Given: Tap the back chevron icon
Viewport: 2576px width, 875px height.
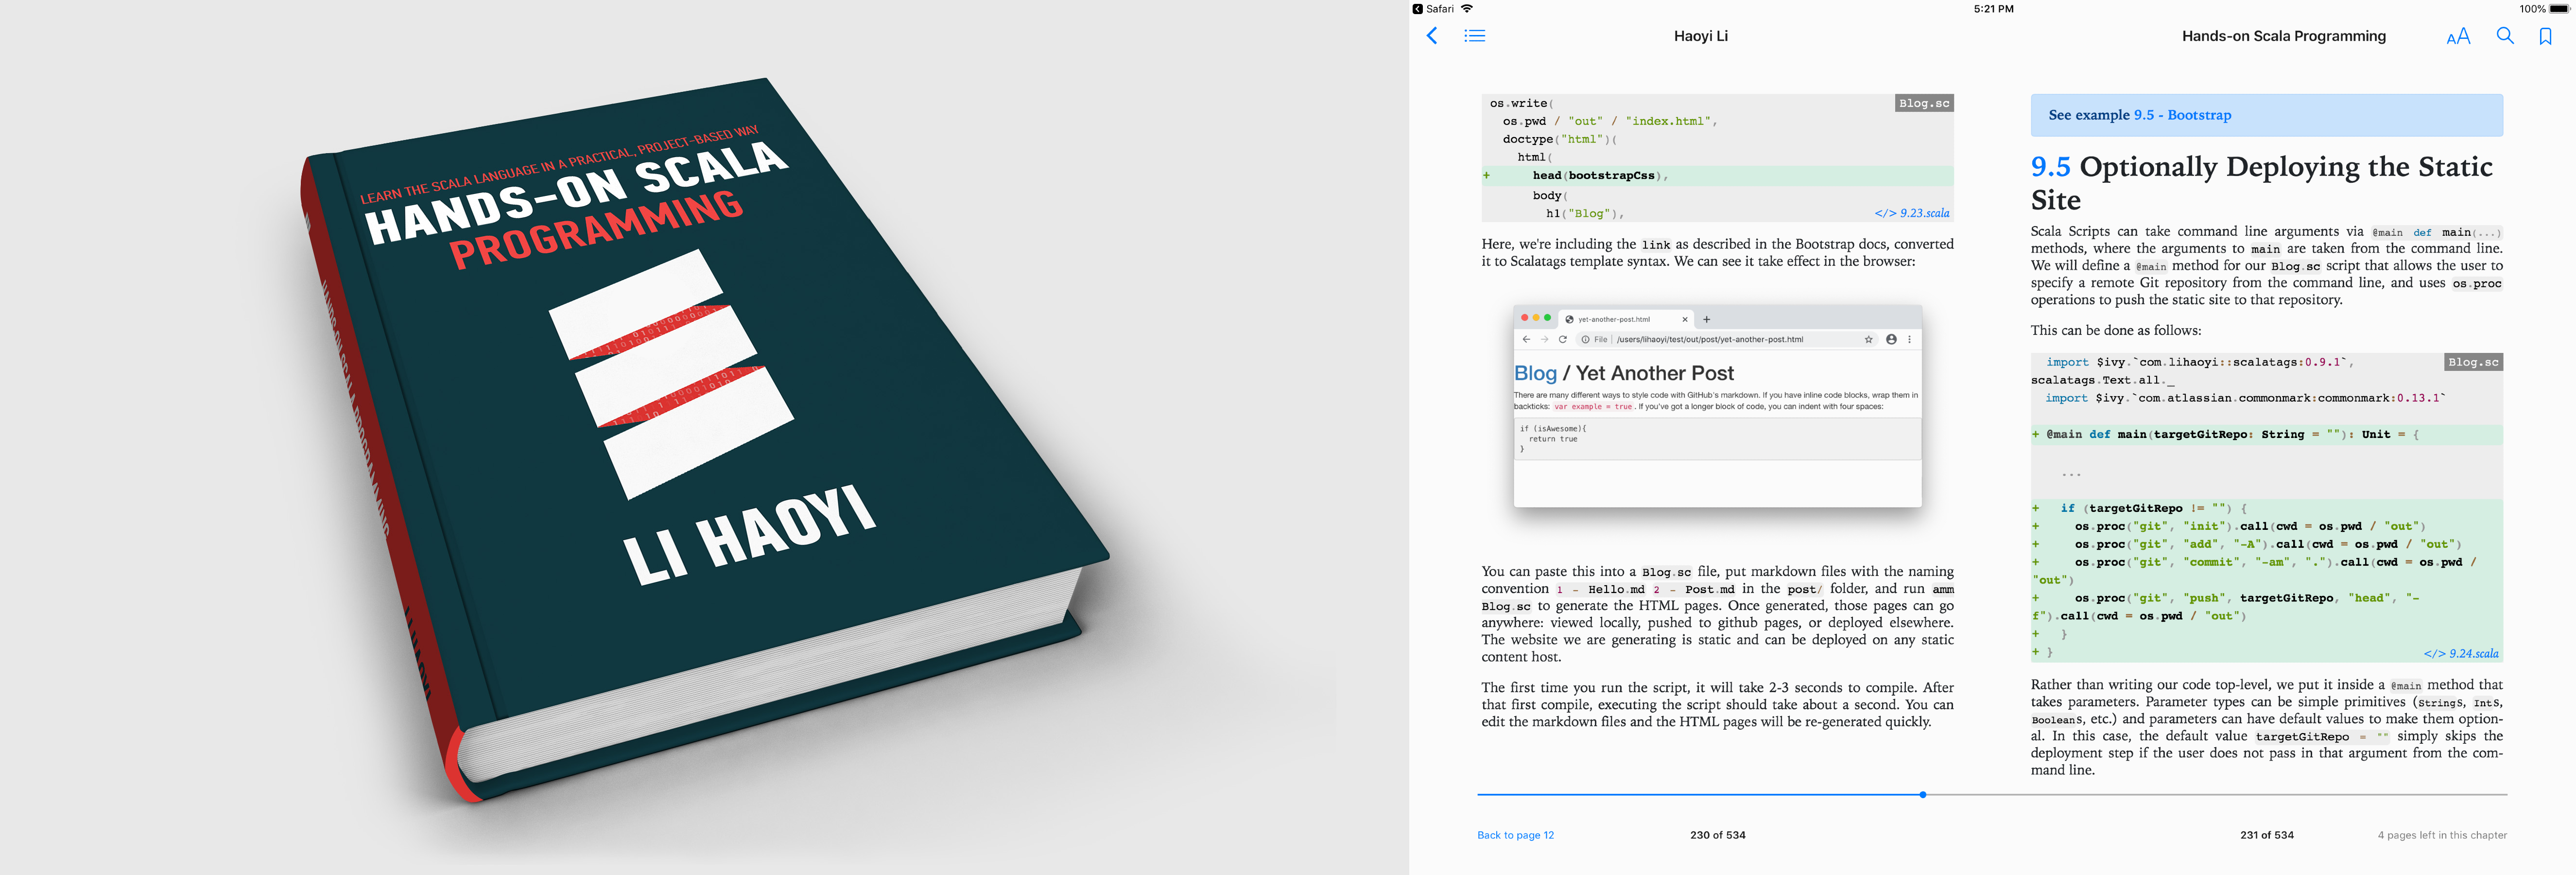Looking at the screenshot, I should click(1432, 36).
